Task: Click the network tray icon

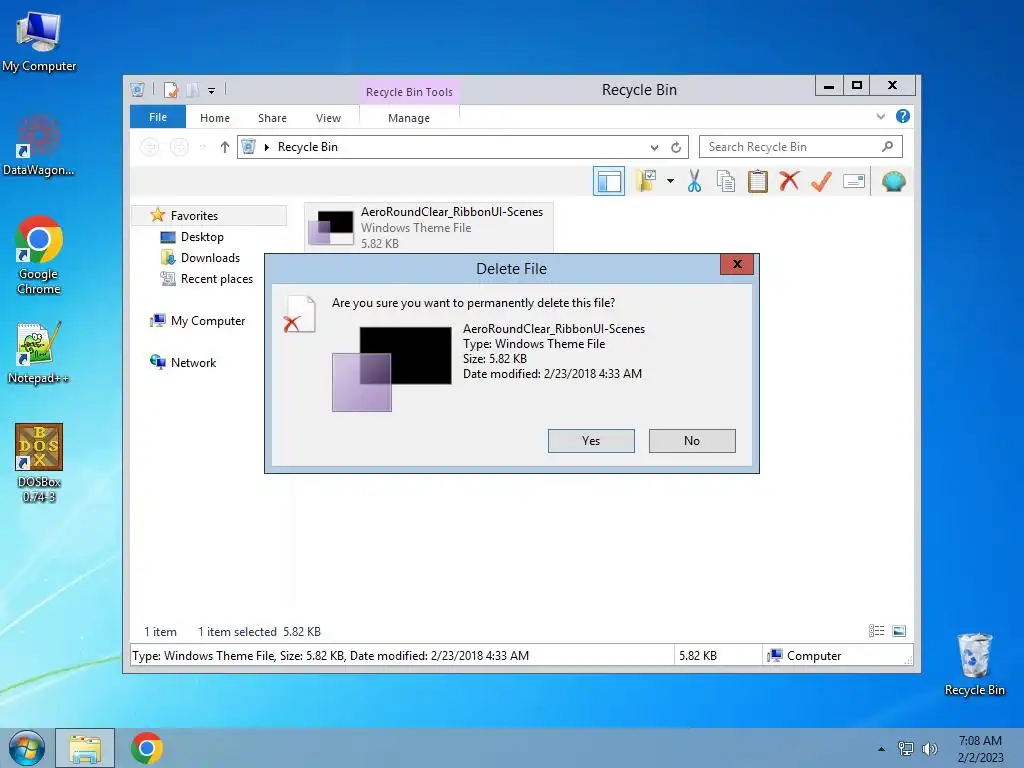Action: [906, 749]
